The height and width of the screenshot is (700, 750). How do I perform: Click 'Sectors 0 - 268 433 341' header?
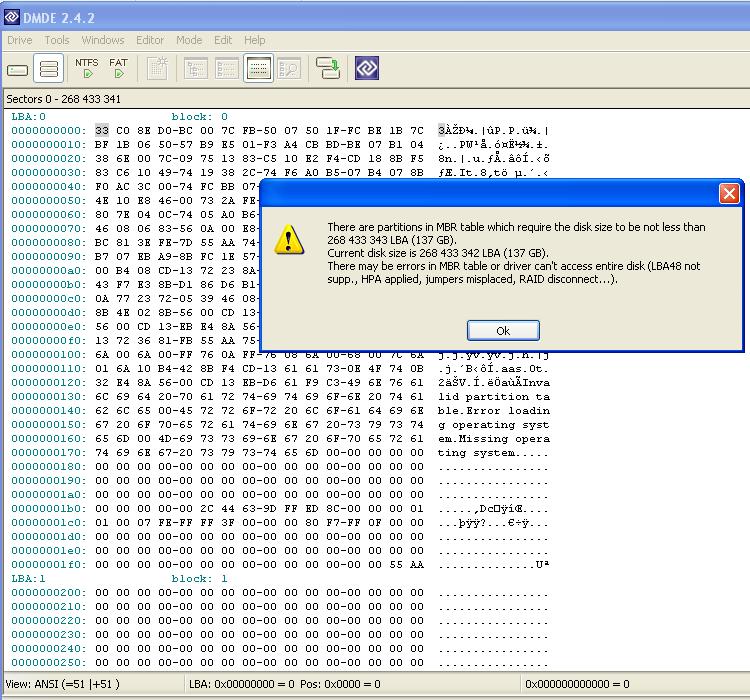[x=64, y=99]
